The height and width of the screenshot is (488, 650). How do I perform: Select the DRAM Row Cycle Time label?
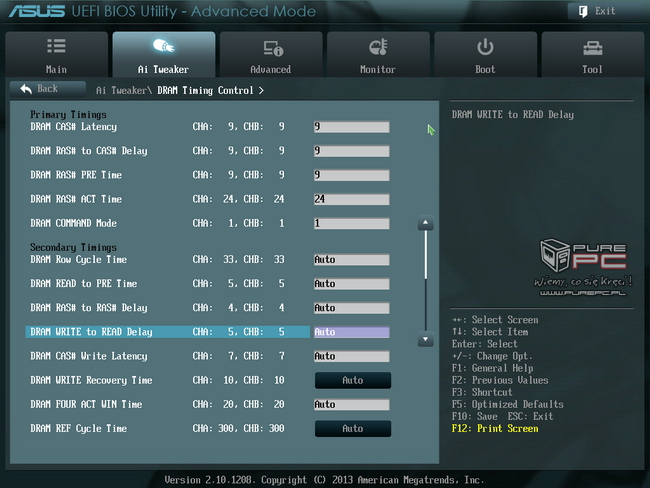click(78, 260)
